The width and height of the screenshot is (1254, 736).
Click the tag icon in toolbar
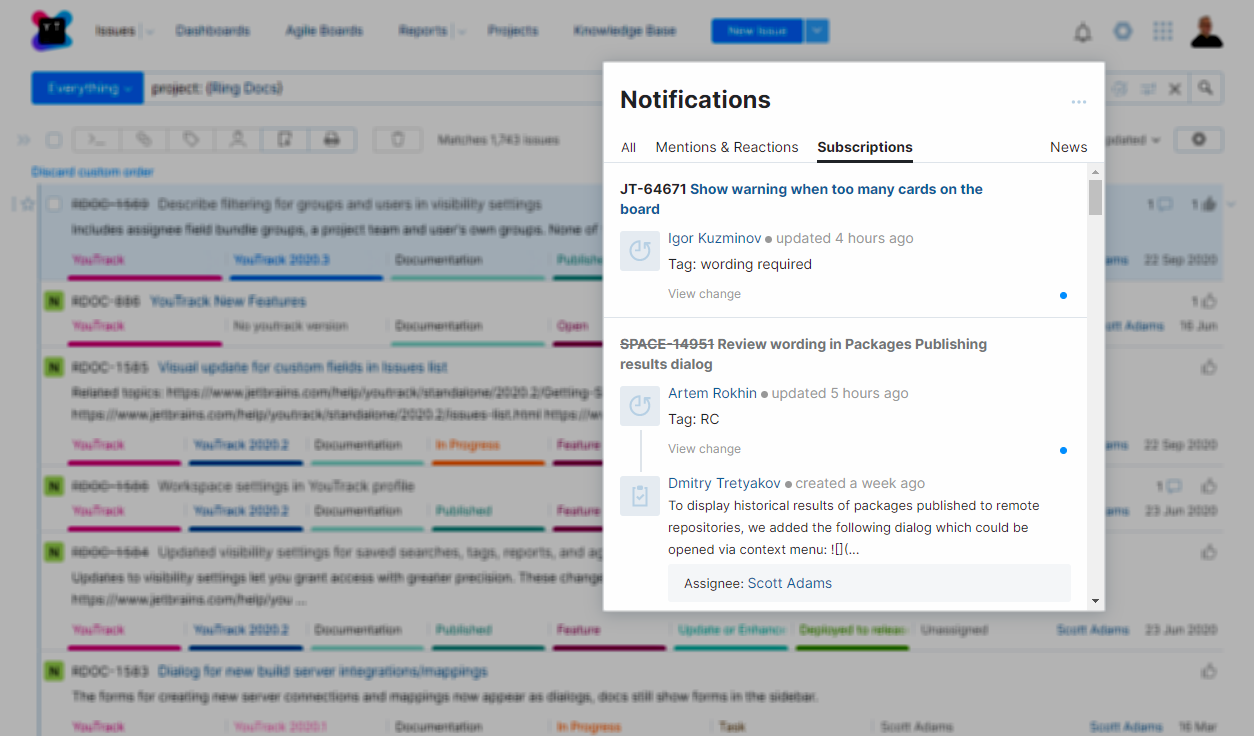tap(191, 140)
